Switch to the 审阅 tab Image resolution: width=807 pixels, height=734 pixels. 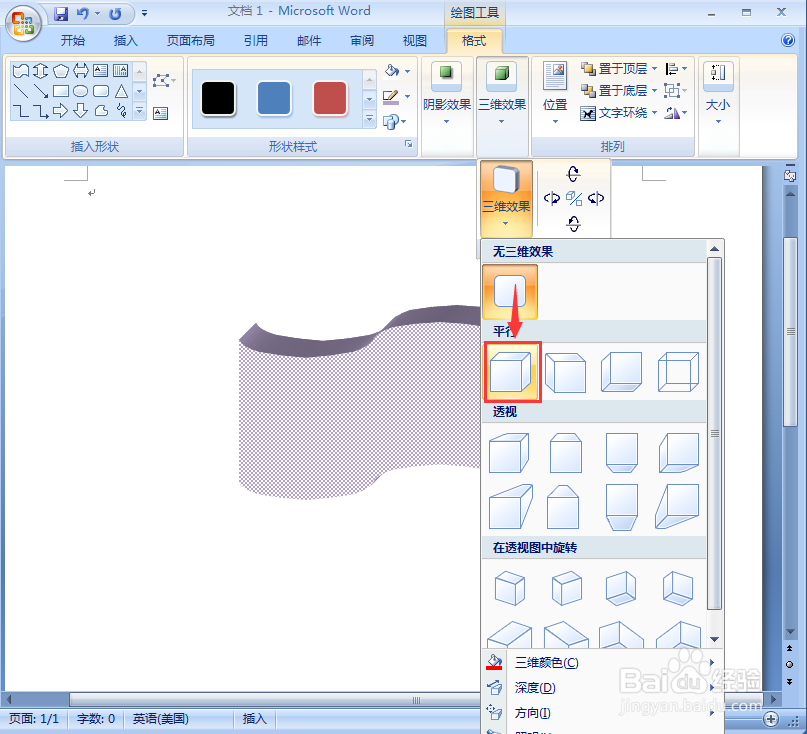(x=362, y=40)
